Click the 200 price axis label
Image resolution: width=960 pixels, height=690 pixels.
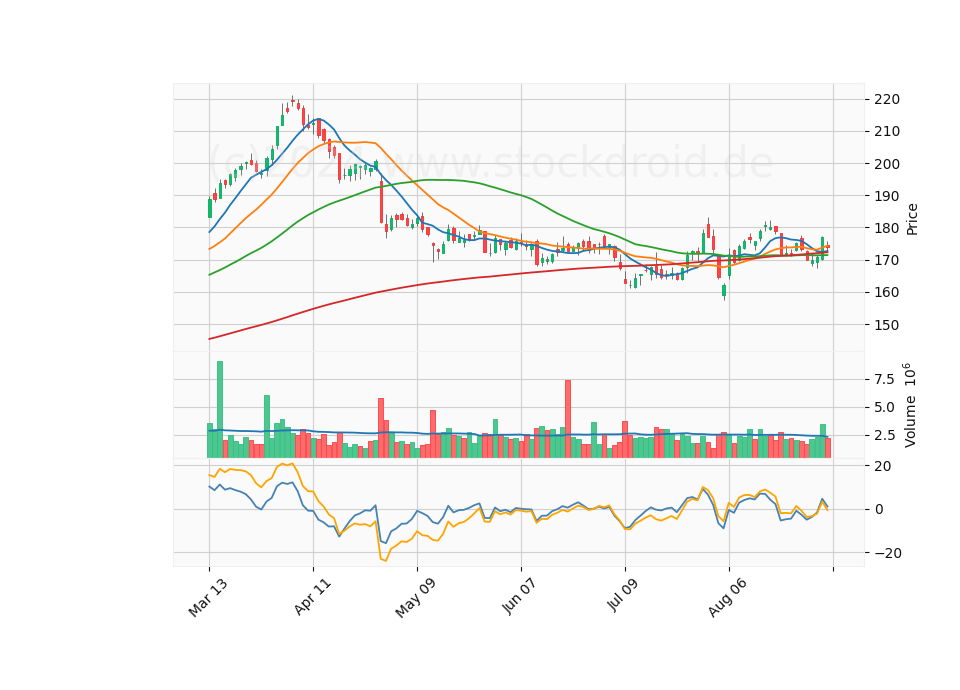pos(887,163)
